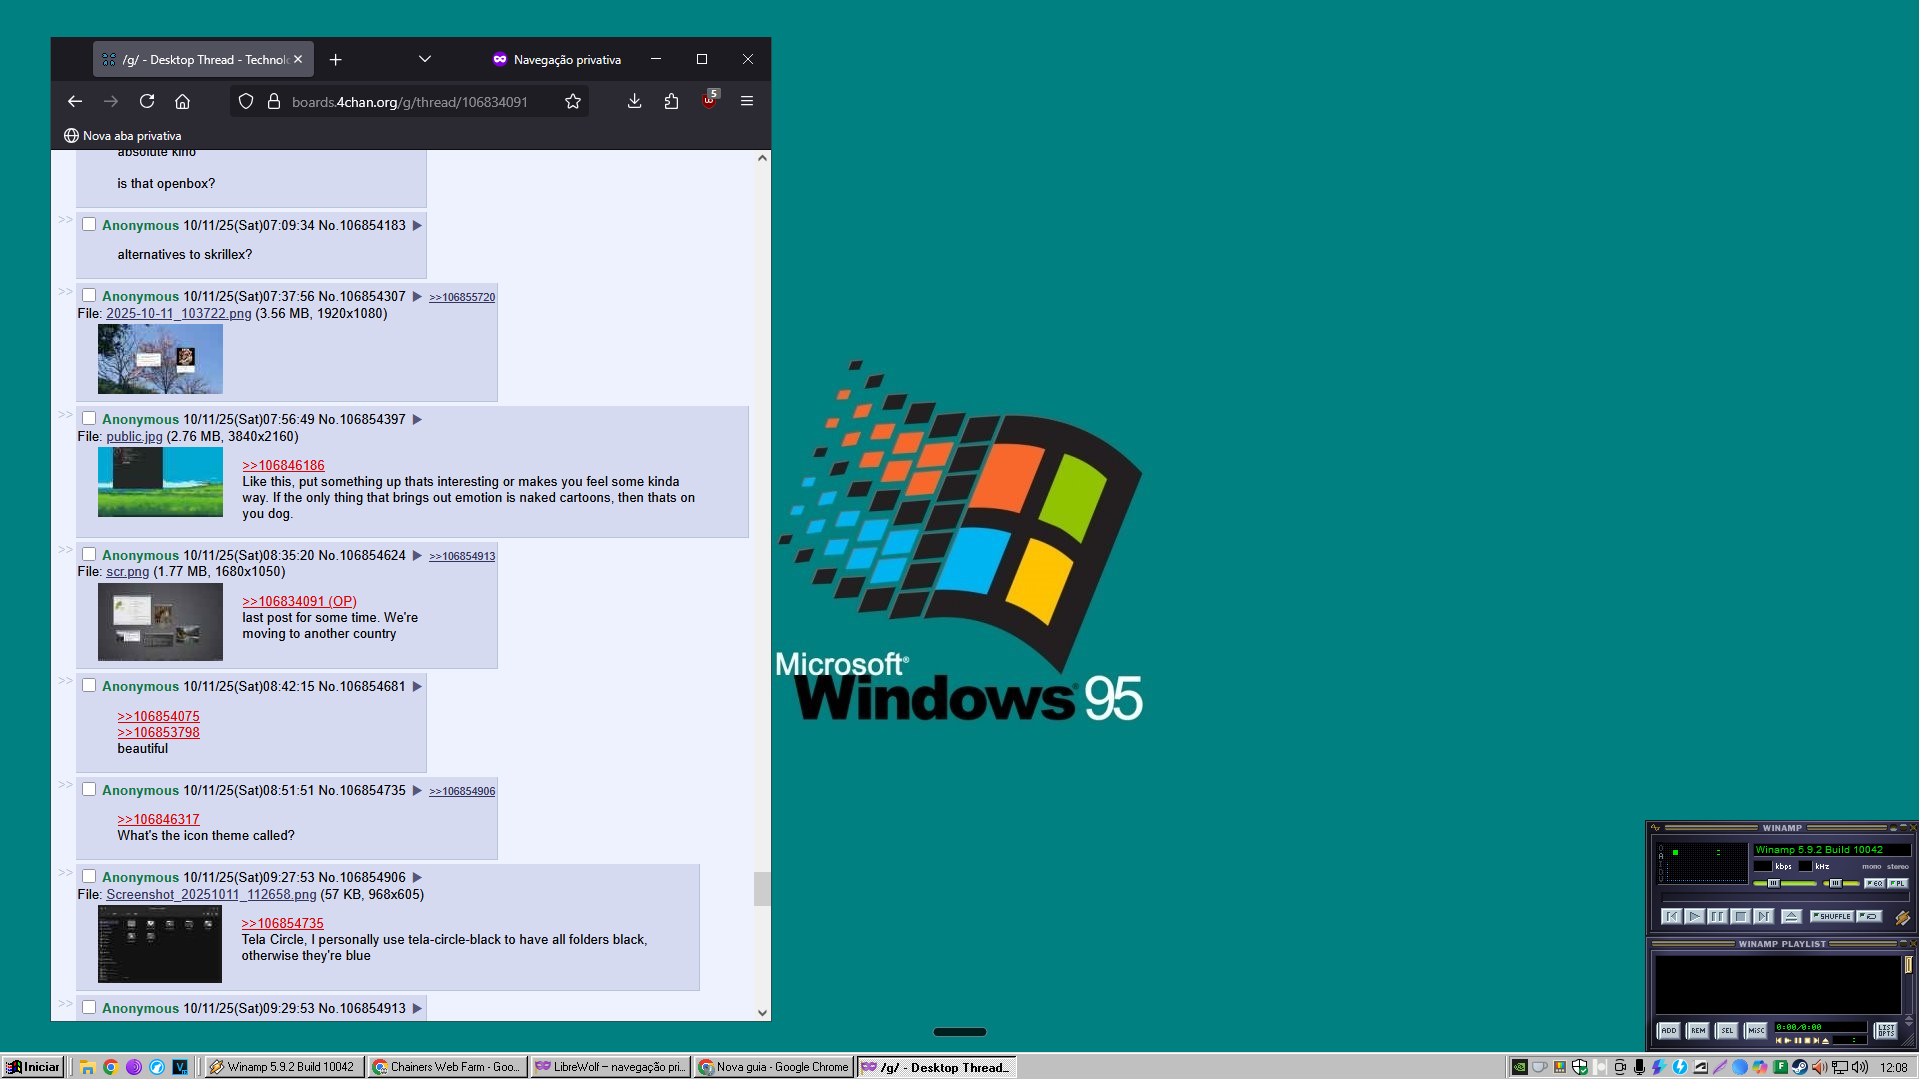This screenshot has width=1919, height=1079.
Task: Skip to next track in Winamp
Action: click(x=1763, y=916)
